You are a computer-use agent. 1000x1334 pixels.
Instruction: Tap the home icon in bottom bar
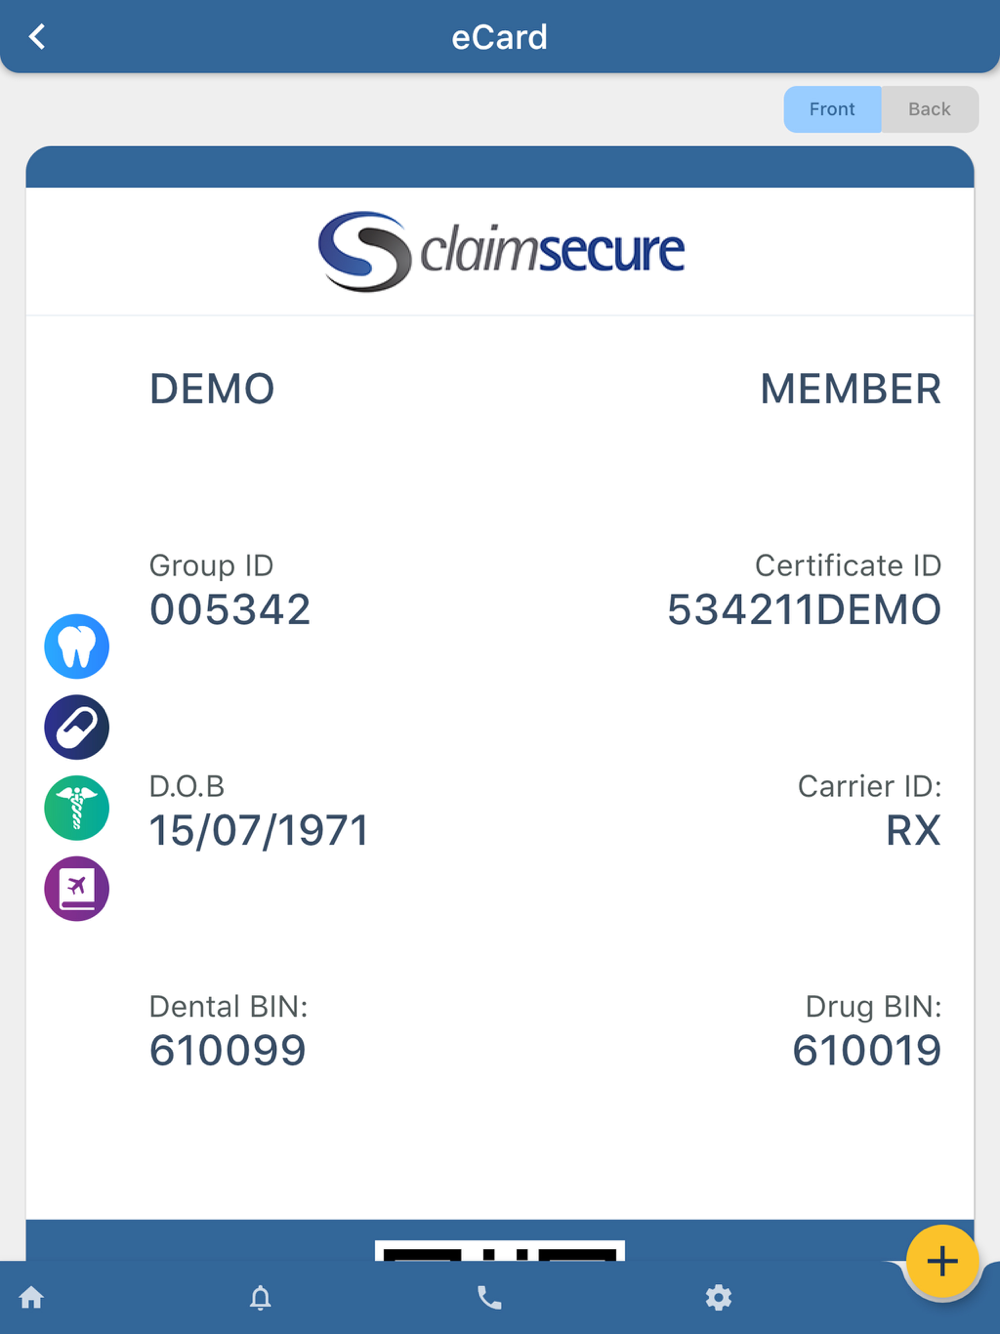(x=32, y=1298)
